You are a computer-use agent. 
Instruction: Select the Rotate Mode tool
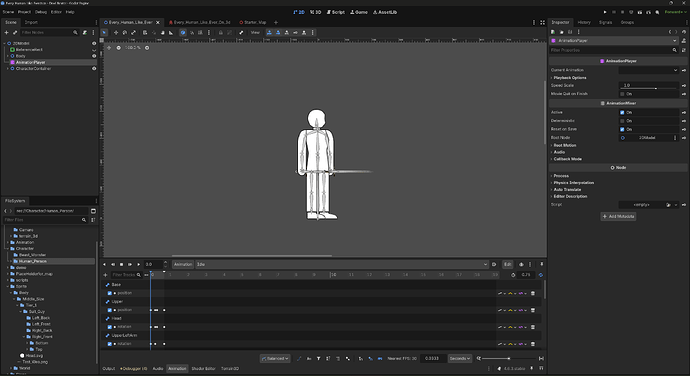coord(125,33)
